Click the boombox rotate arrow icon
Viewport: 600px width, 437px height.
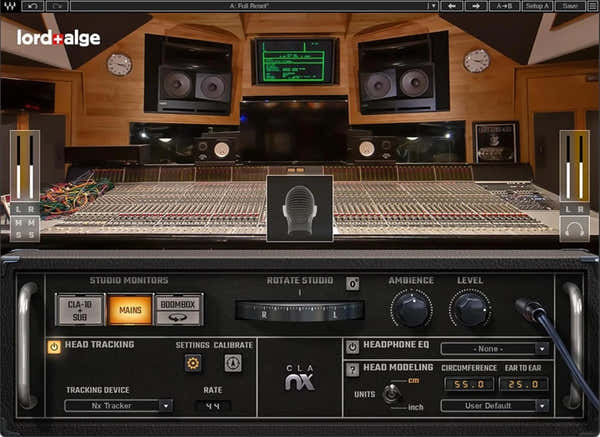(178, 318)
